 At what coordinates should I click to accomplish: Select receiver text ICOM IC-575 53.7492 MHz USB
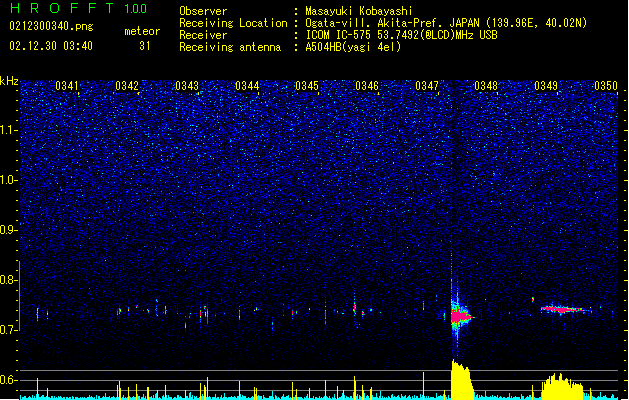tap(401, 35)
